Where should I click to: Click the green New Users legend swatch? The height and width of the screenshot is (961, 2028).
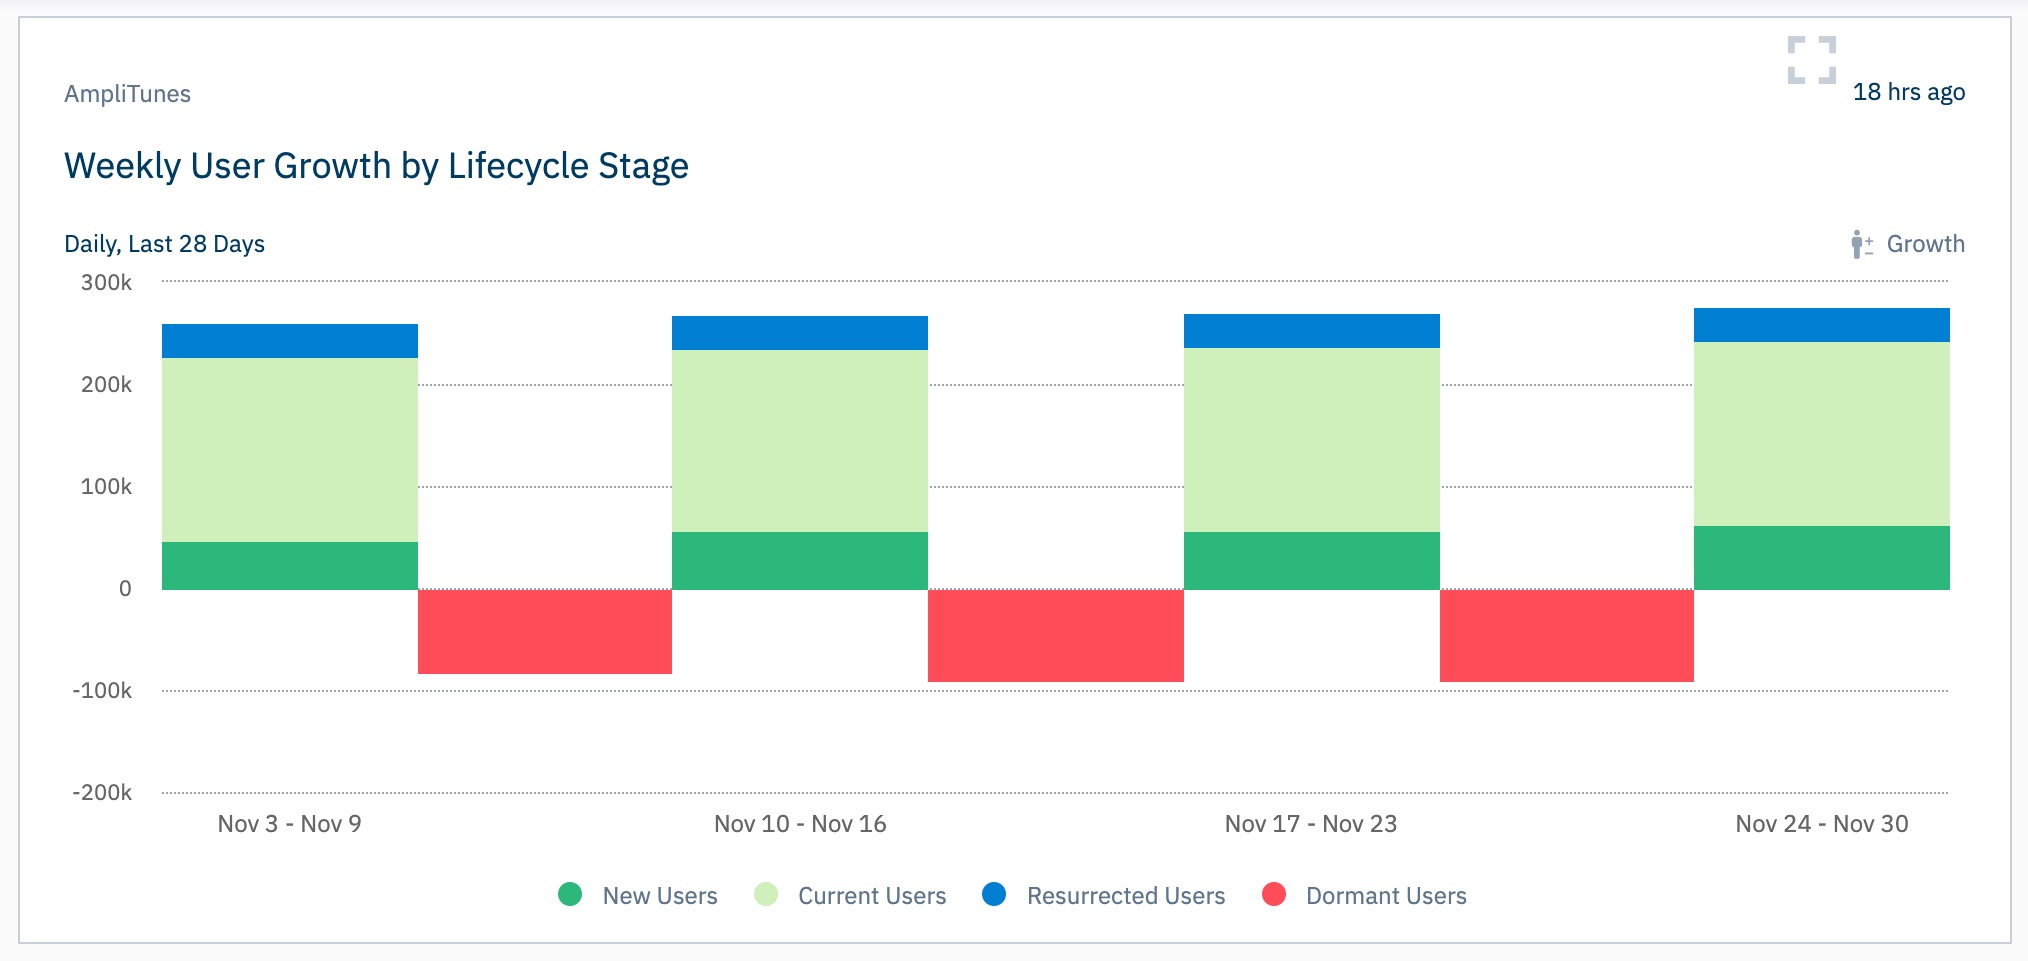click(570, 896)
